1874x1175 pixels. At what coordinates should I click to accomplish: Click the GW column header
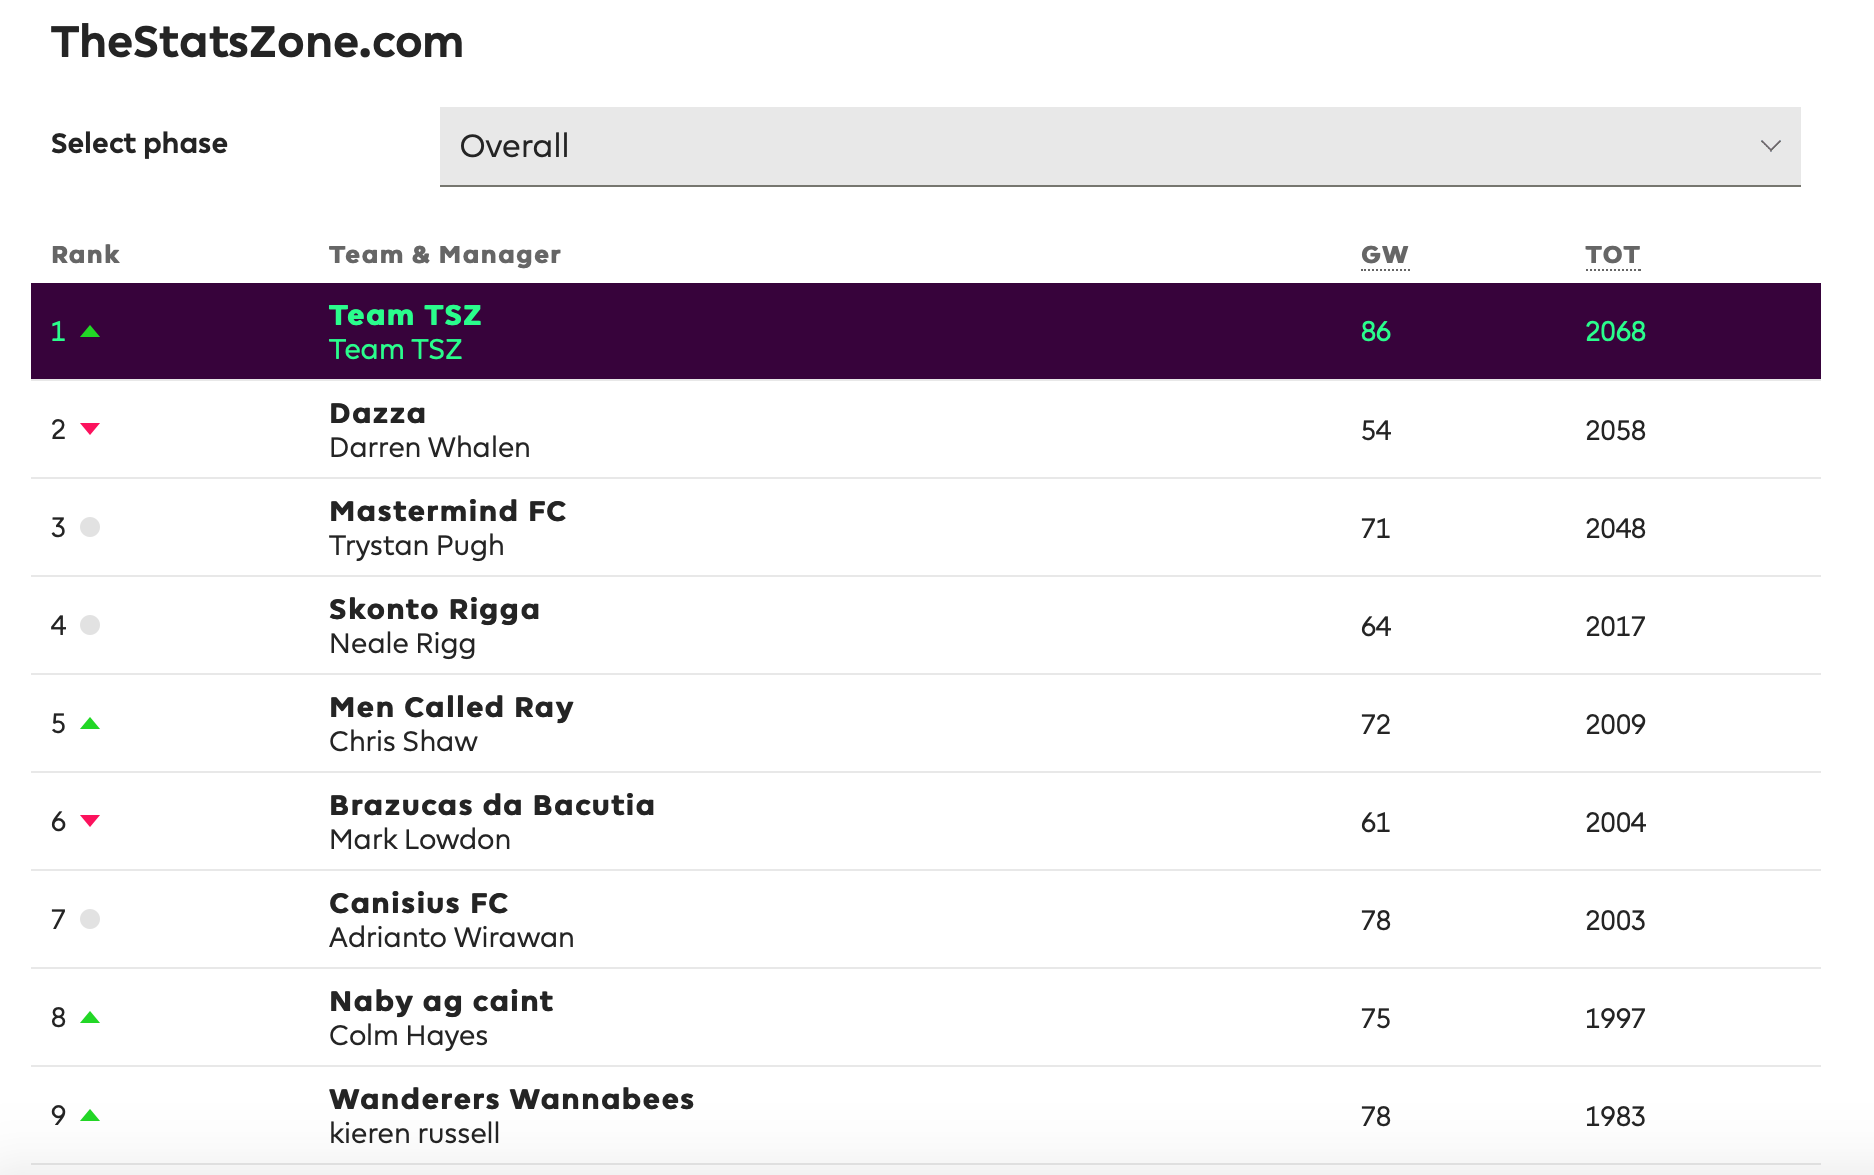click(x=1385, y=255)
